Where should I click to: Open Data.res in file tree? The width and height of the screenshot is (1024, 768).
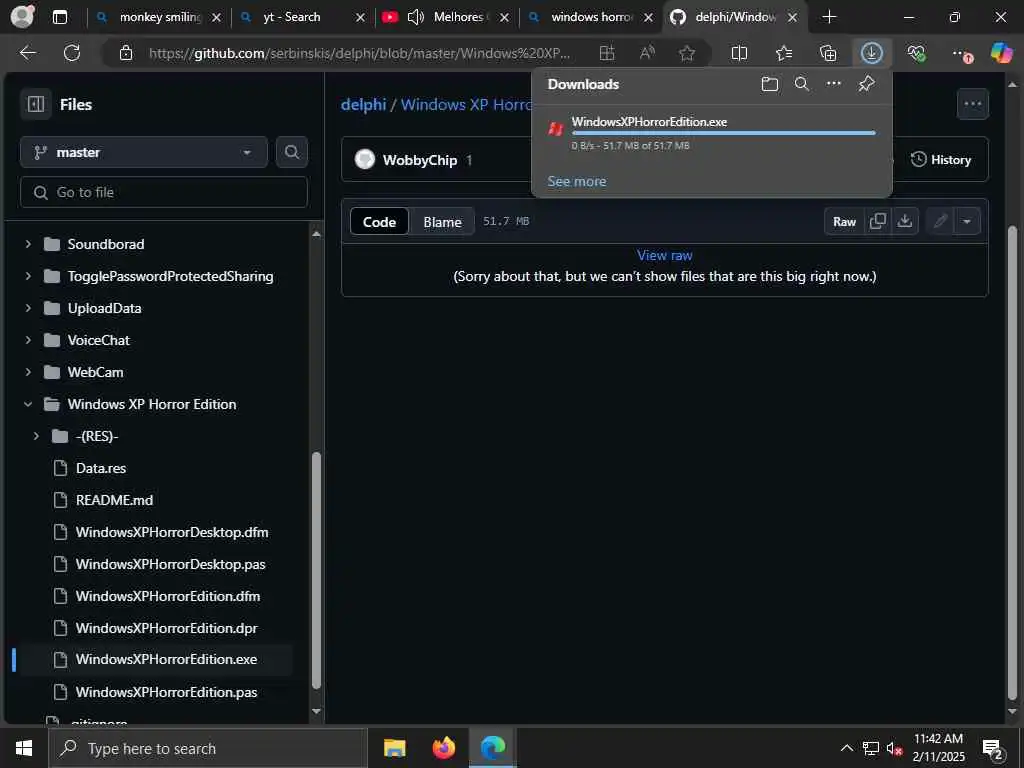(x=101, y=468)
